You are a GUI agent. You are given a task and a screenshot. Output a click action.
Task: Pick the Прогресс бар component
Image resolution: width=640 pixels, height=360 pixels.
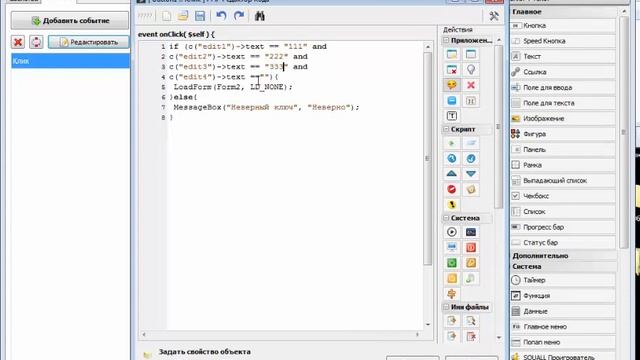click(563, 227)
